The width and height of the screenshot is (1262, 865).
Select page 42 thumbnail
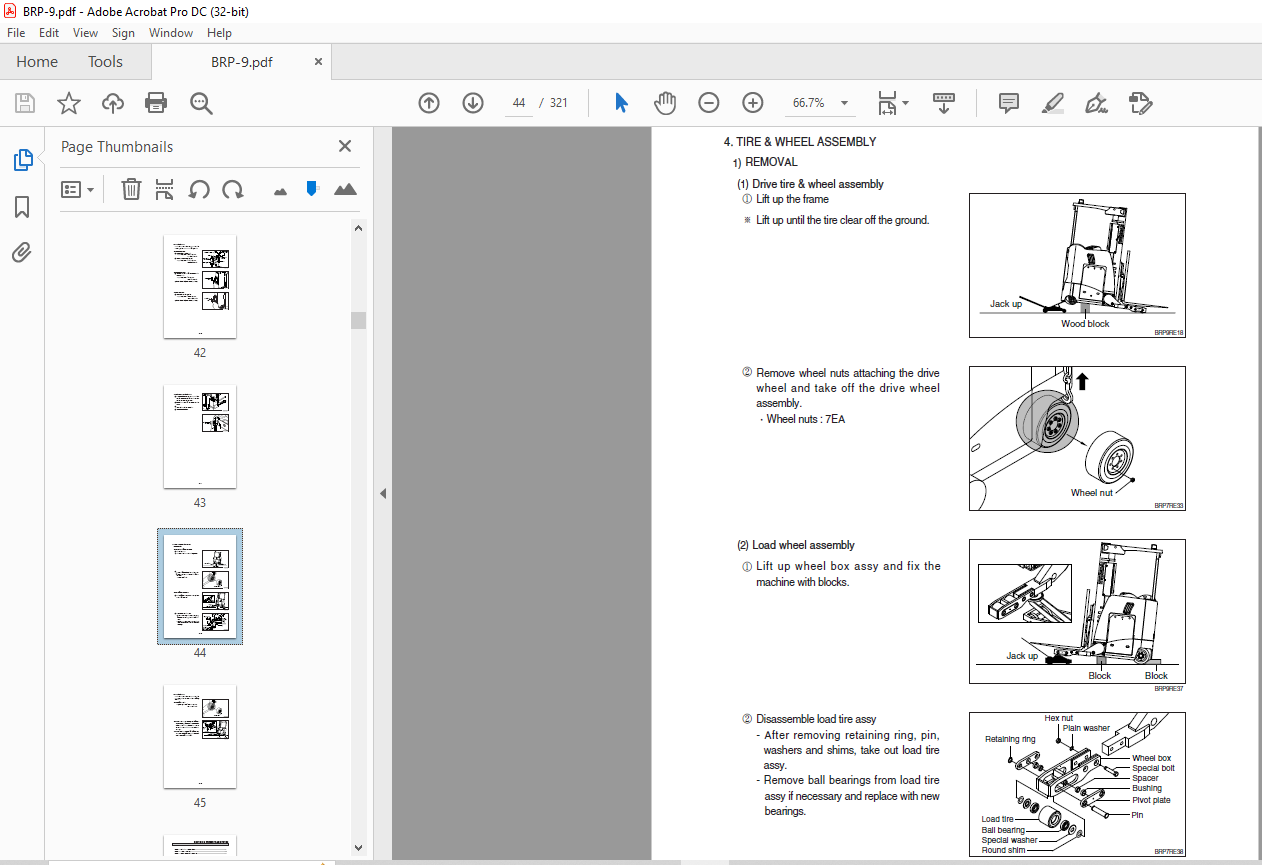(200, 287)
